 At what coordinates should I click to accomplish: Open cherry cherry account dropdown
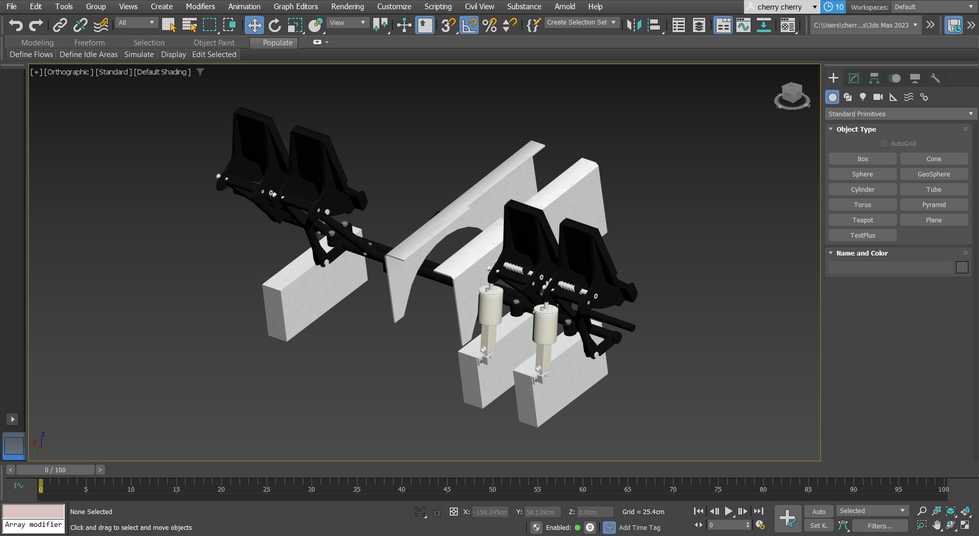point(781,7)
